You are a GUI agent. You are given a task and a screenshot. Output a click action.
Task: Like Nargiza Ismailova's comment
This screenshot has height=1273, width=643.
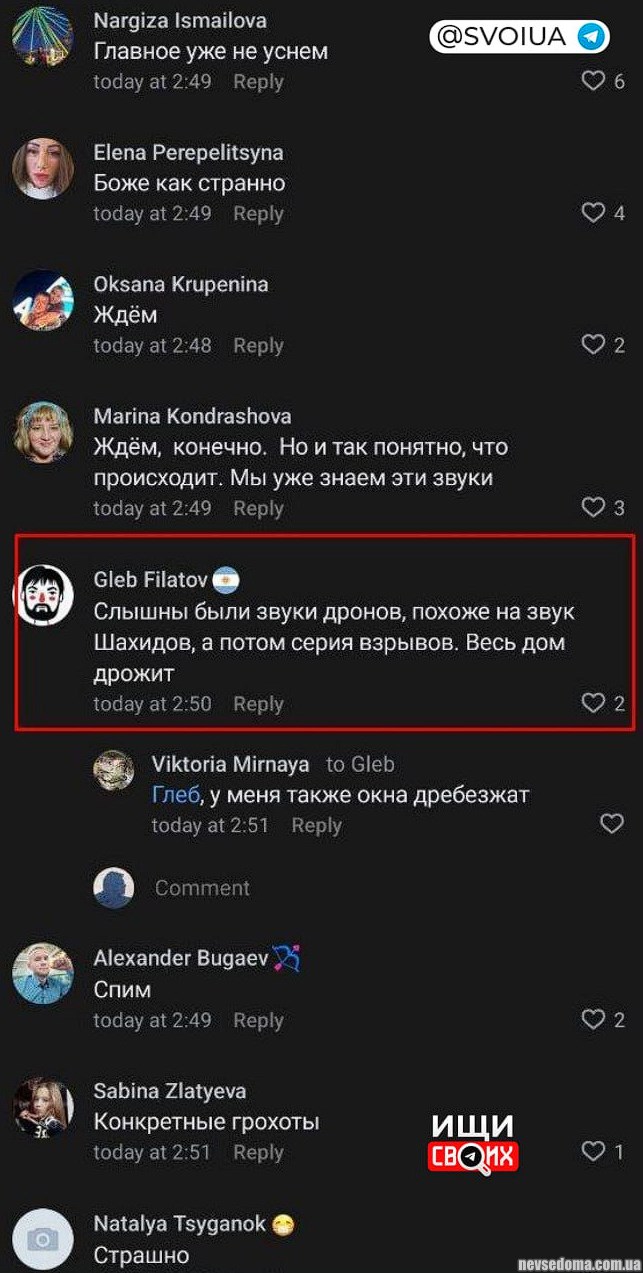coord(593,81)
